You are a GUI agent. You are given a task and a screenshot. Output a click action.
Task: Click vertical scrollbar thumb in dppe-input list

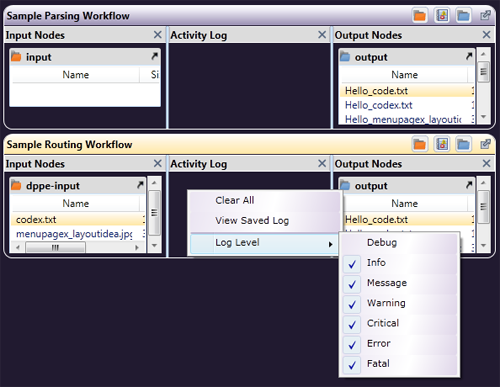(154, 213)
